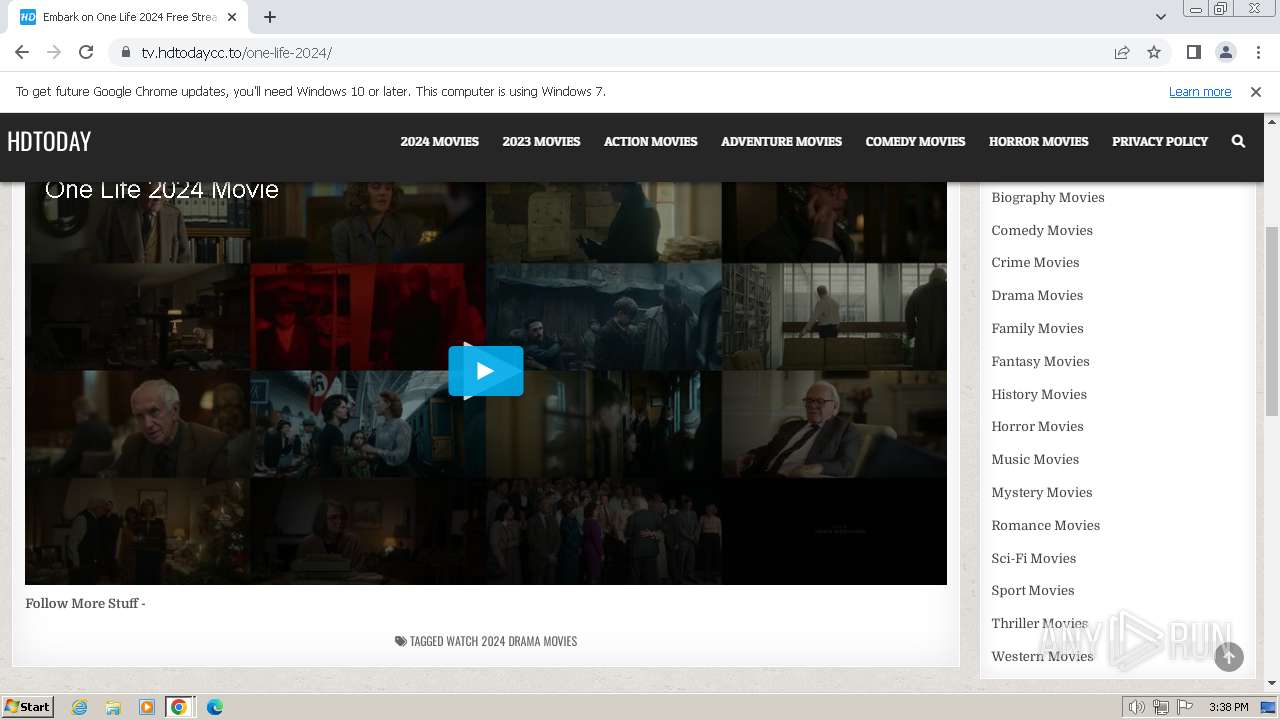Open the Chrome profile menu

click(x=1225, y=52)
